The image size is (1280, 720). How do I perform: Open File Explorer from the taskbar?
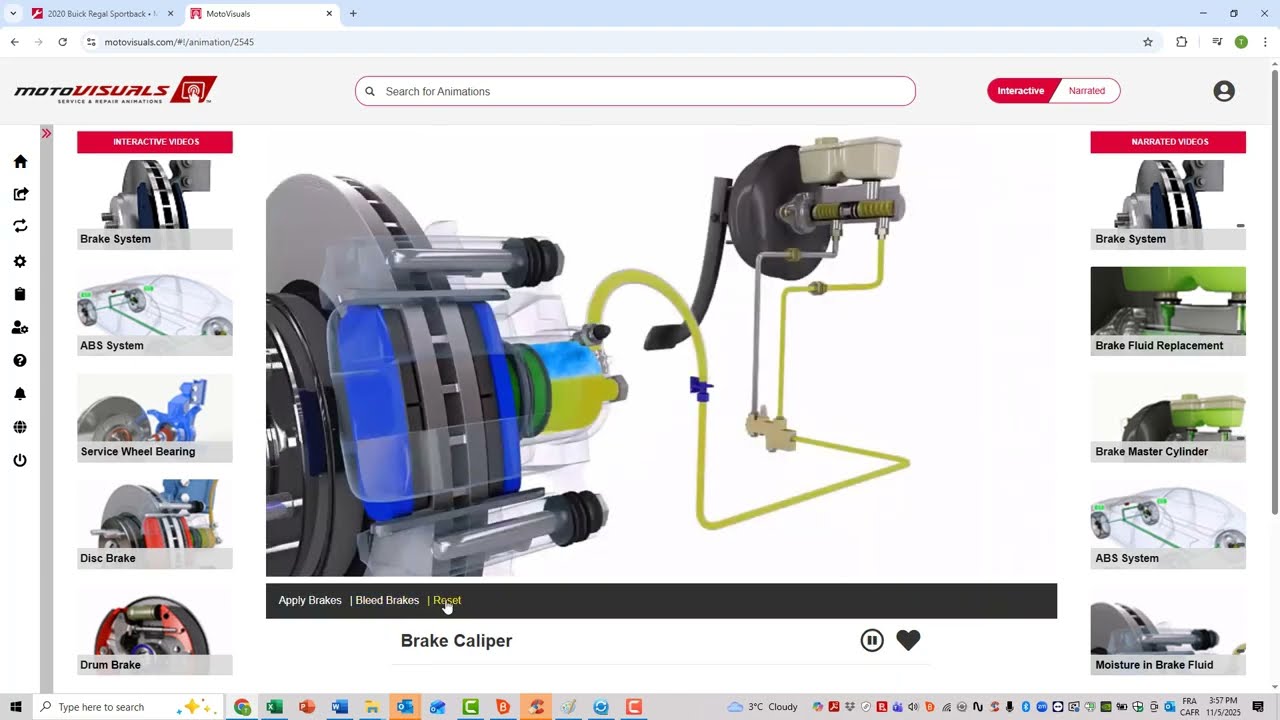coord(372,707)
